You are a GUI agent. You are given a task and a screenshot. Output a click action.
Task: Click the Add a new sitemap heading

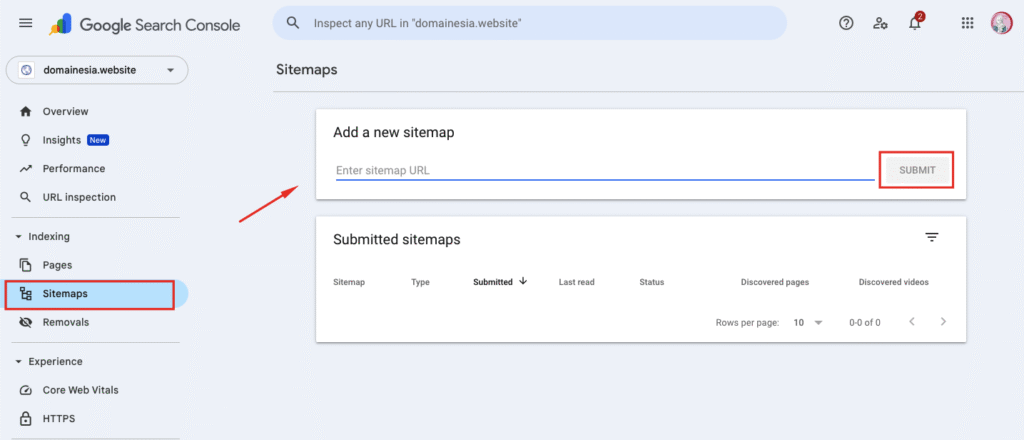[394, 133]
